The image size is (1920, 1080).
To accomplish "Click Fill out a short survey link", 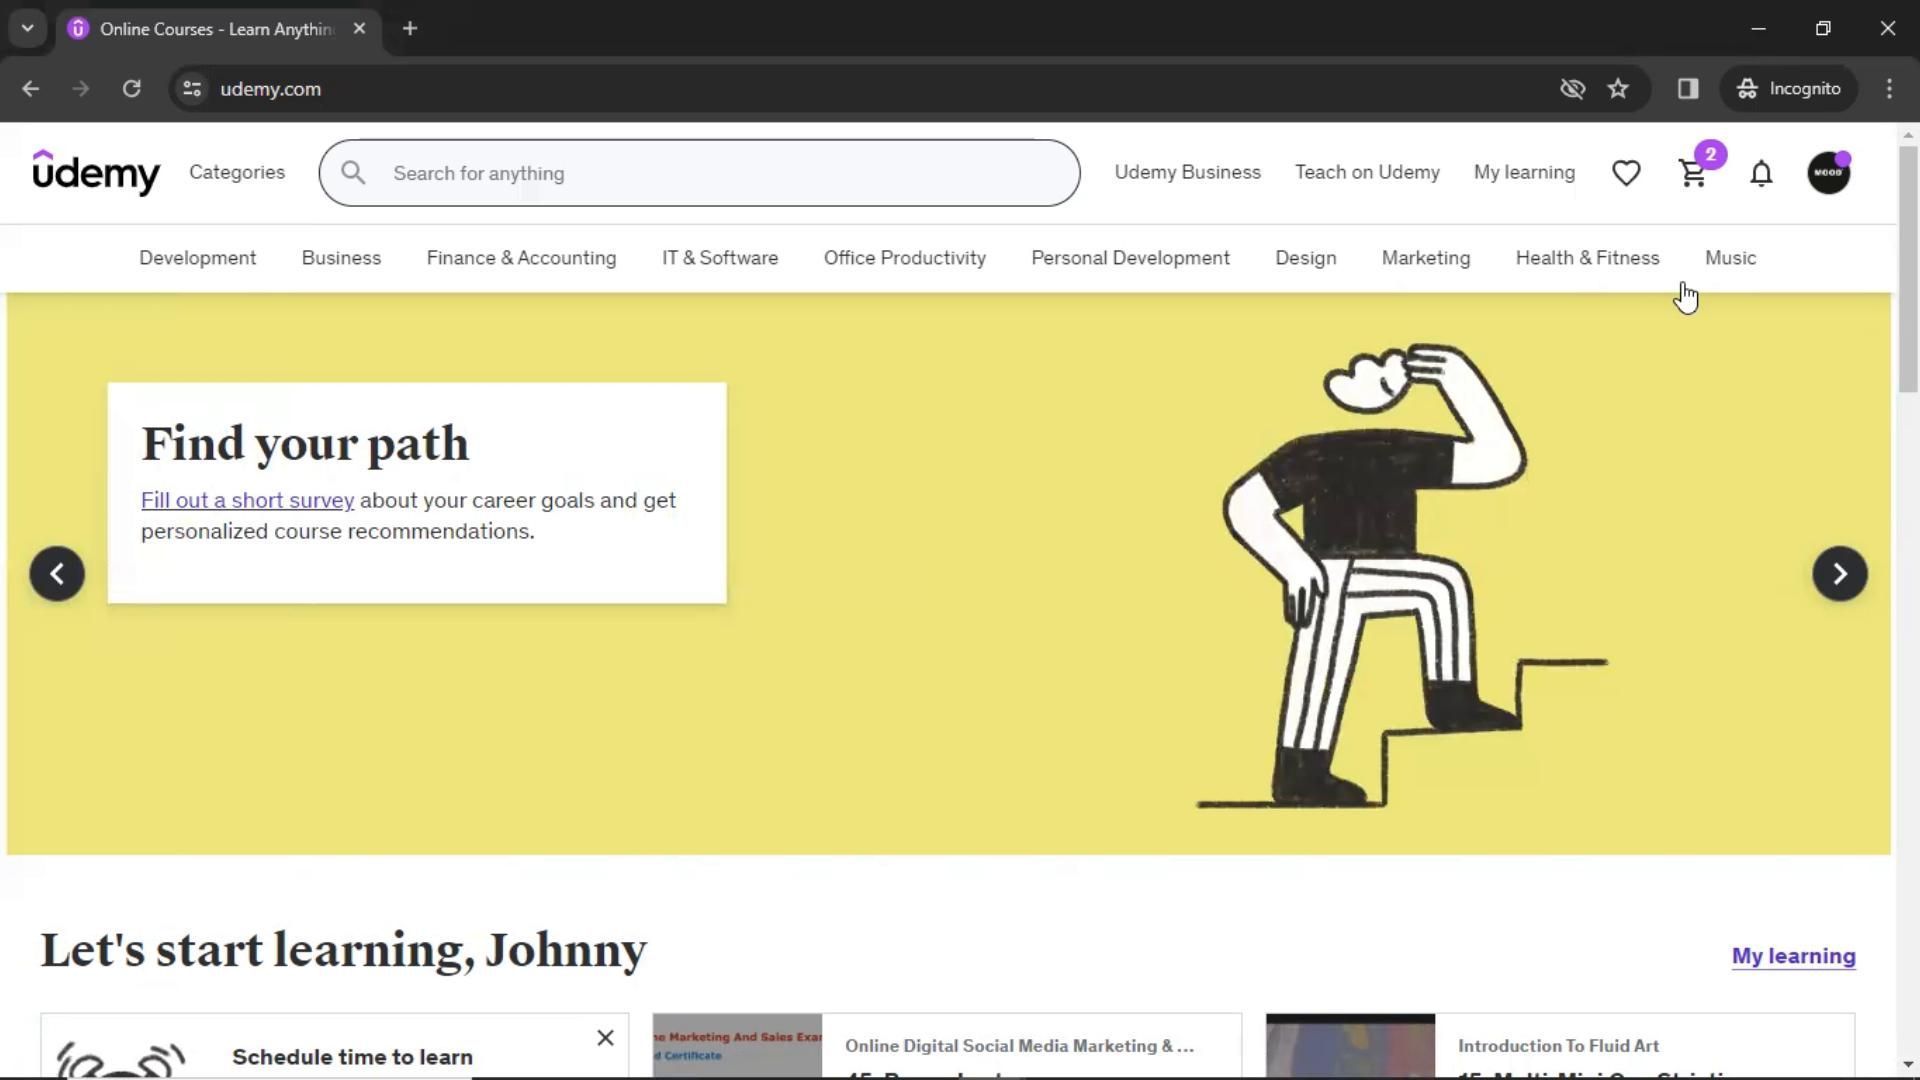I will click(x=247, y=500).
